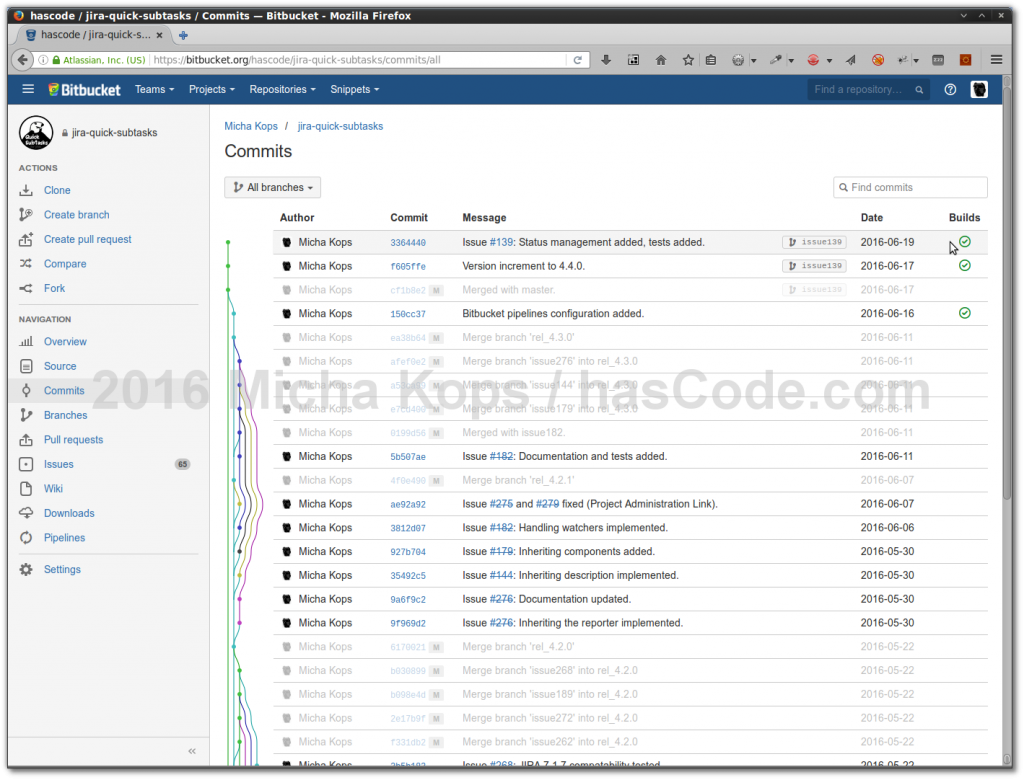Click the Bitbucket logo in the header
This screenshot has height=780, width=1024.
pos(84,89)
